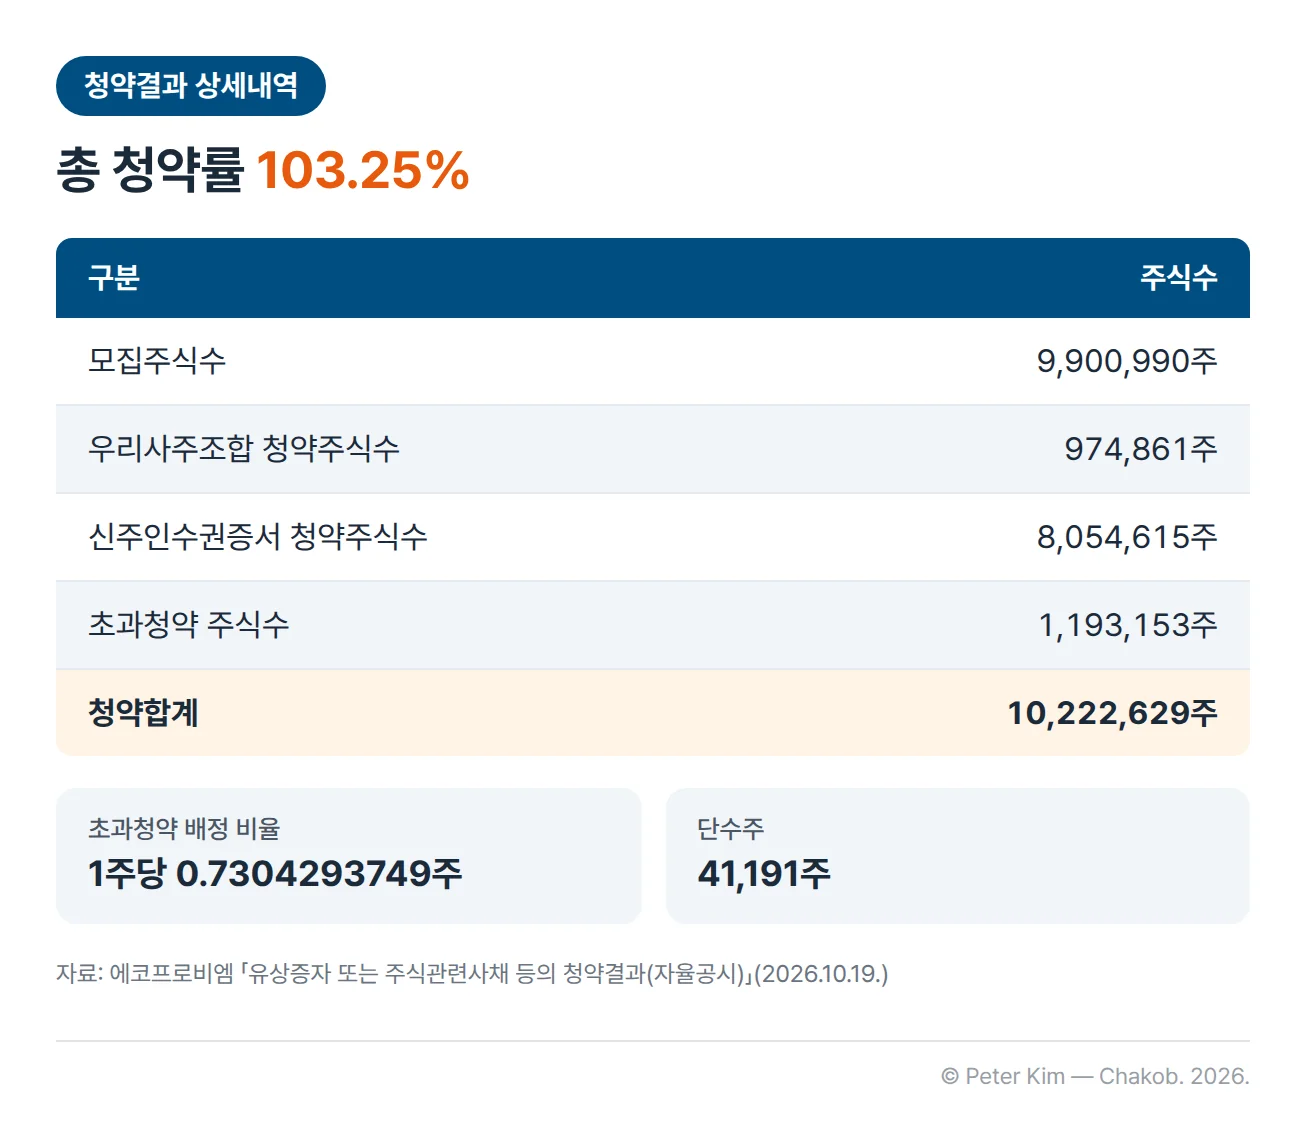
Task: Click the 구분 column header
Action: click(x=114, y=278)
